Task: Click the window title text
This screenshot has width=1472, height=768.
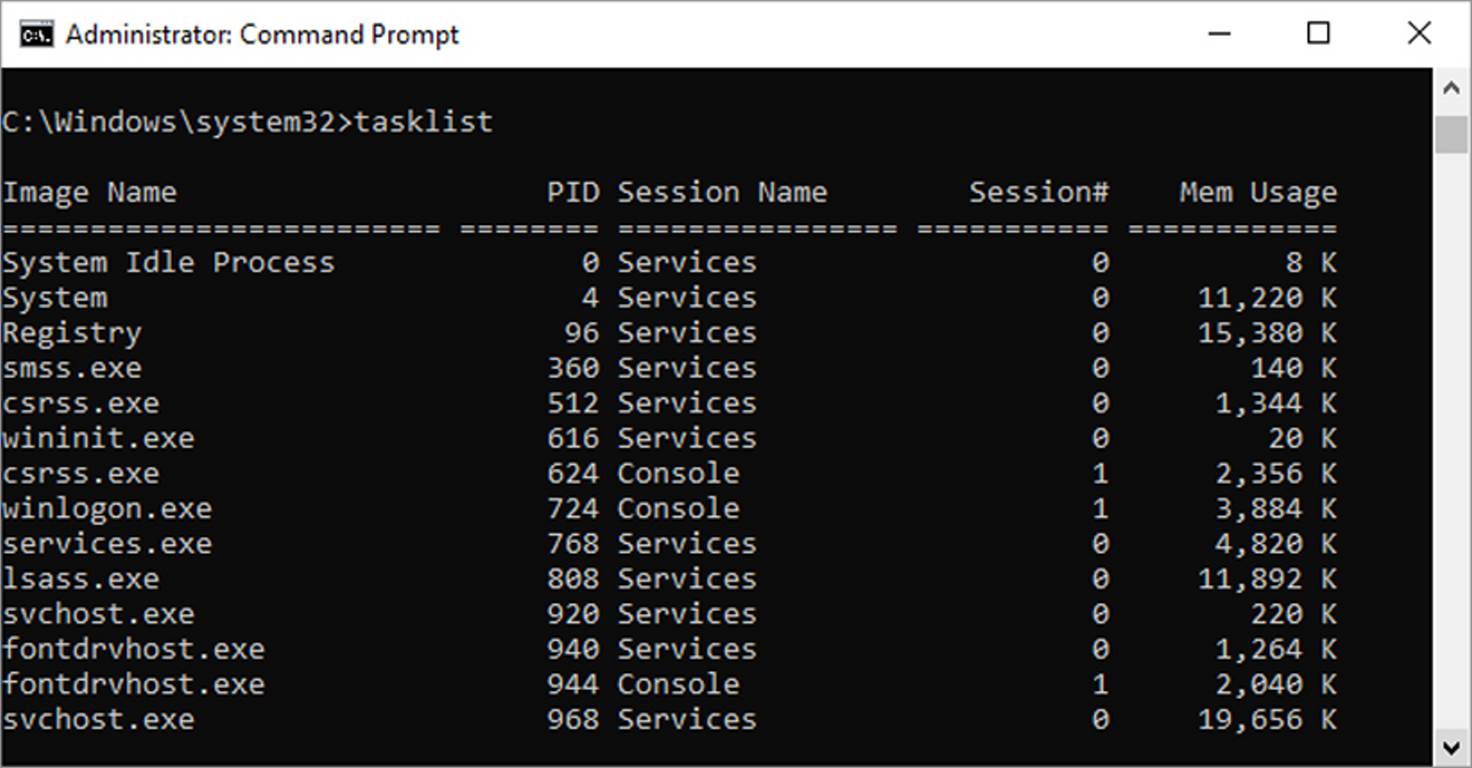Action: 262,35
